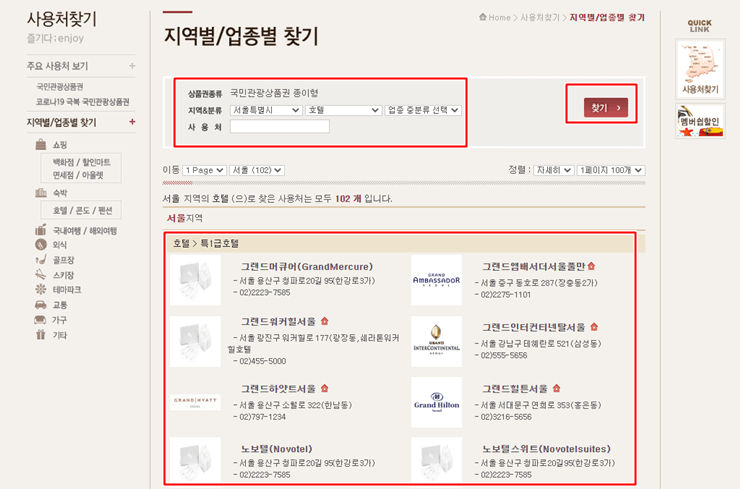
Task: Select 호텔 / 콘도 / 펜션 submenu item
Action: coord(83,211)
